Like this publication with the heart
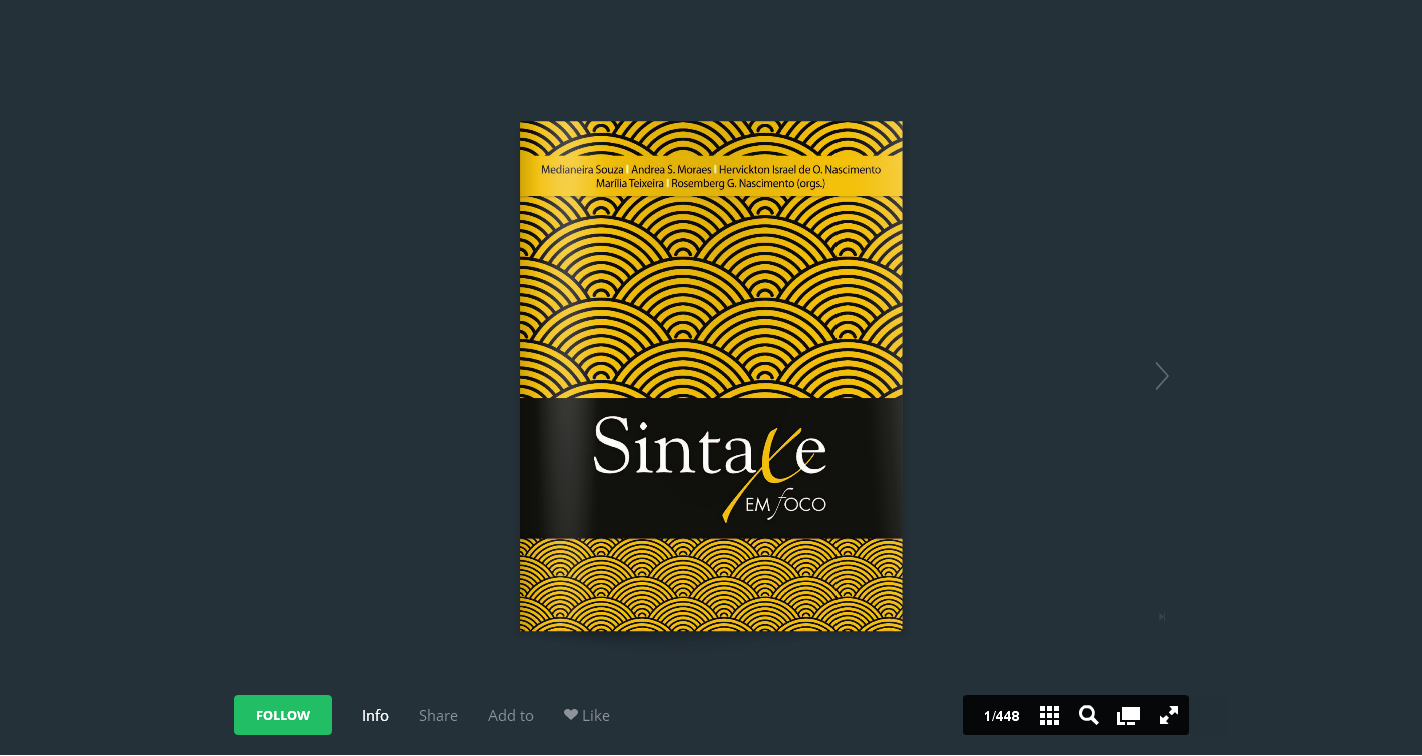 [587, 715]
